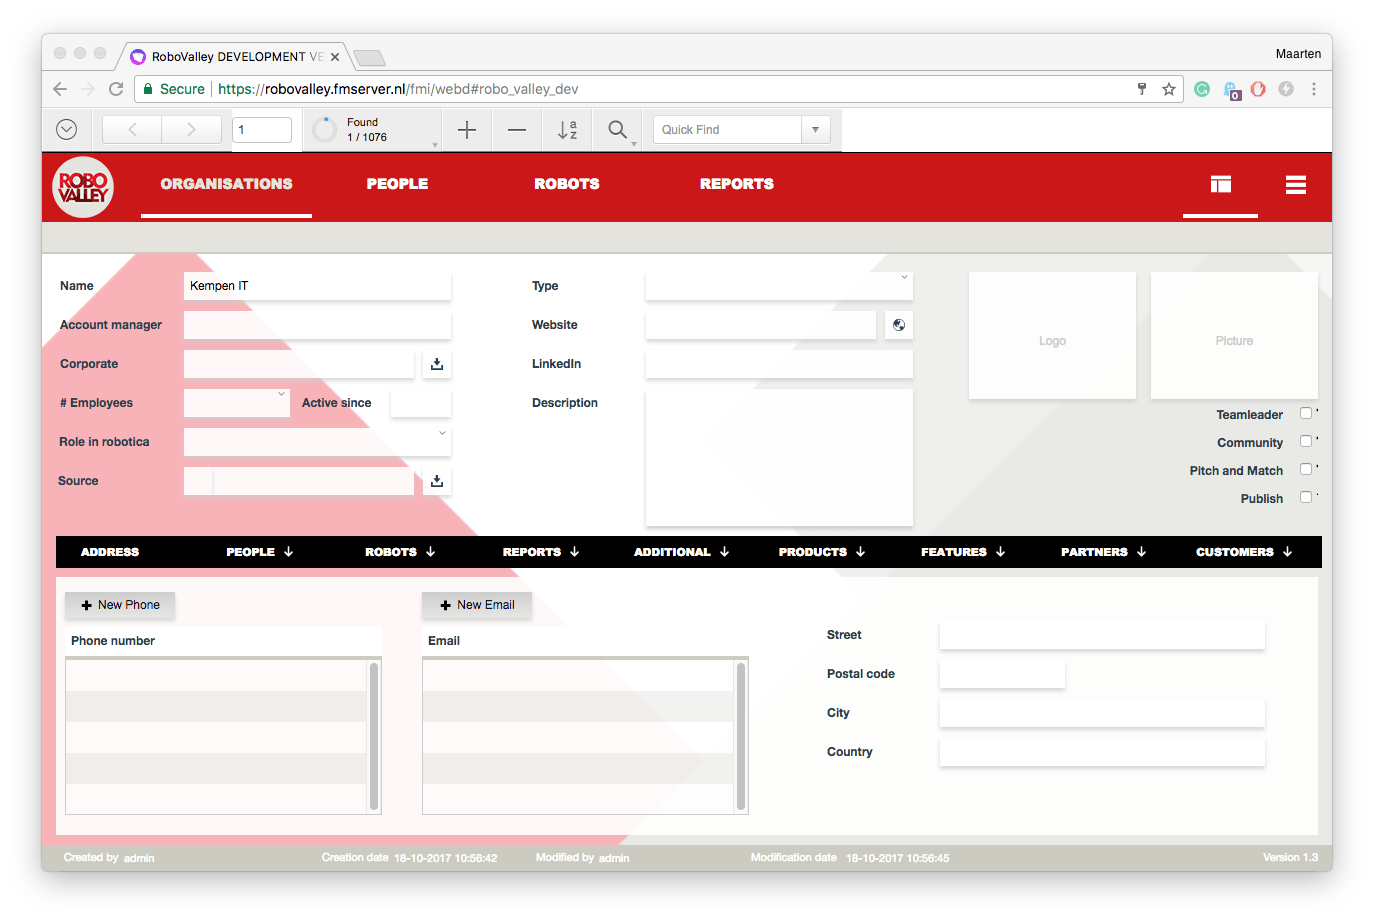Viewport: 1374px width, 921px height.
Task: Open the green Grammarly extension icon
Action: coord(1202,89)
